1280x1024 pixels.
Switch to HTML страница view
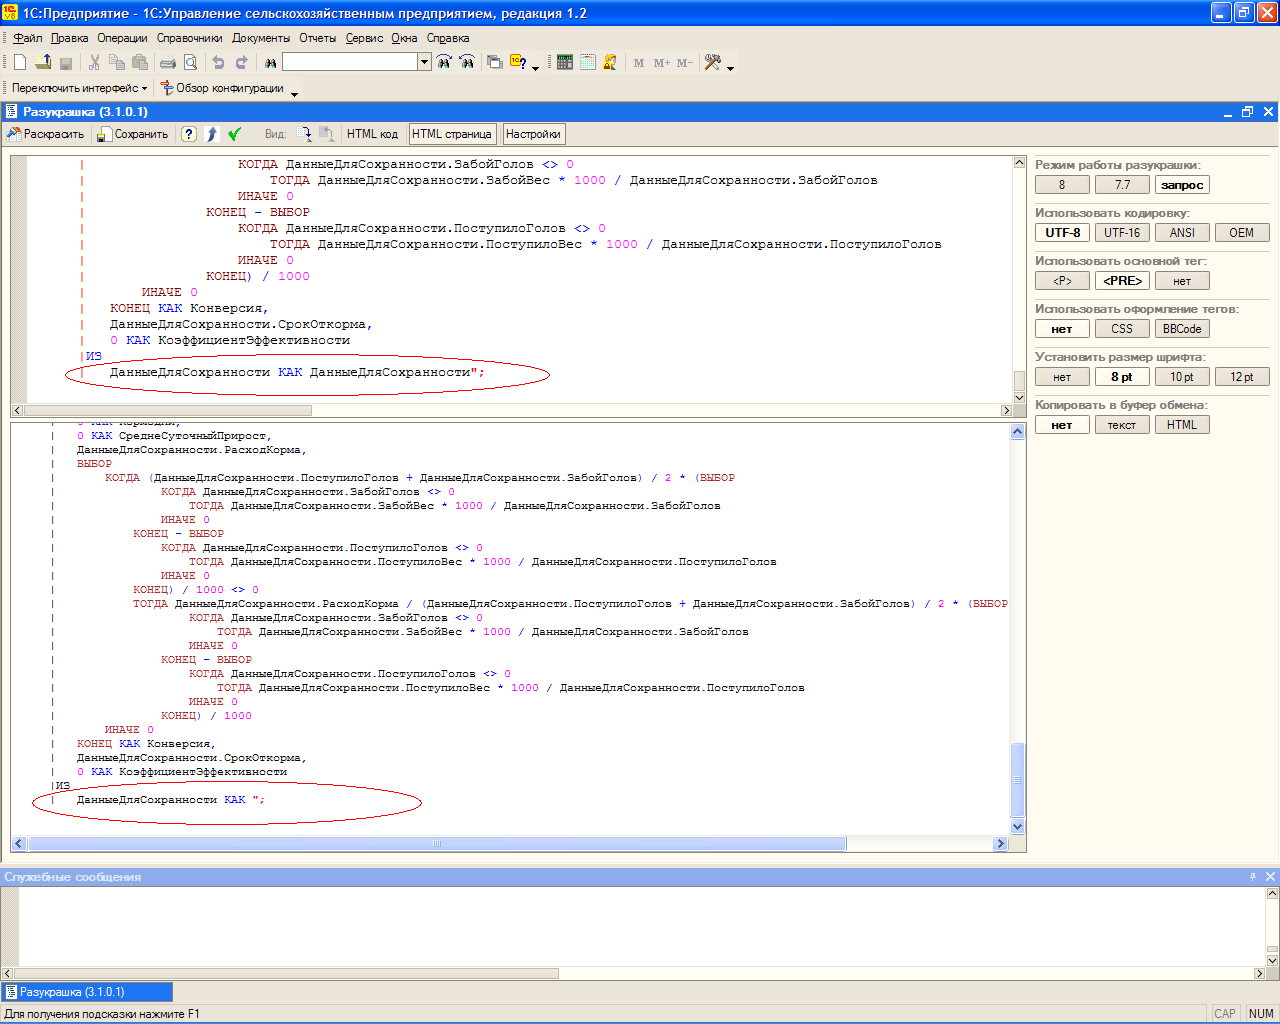click(x=452, y=134)
